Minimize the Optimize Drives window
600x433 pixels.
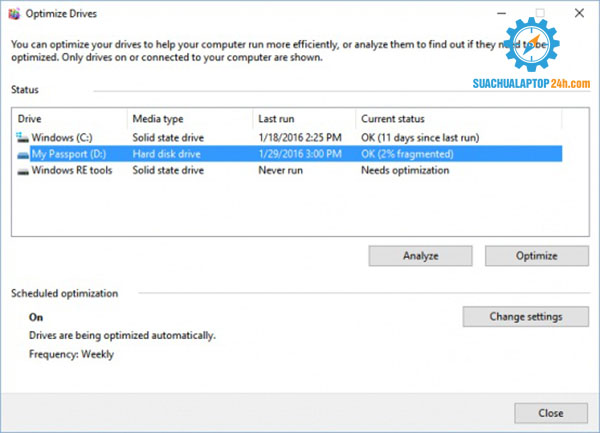coord(501,13)
